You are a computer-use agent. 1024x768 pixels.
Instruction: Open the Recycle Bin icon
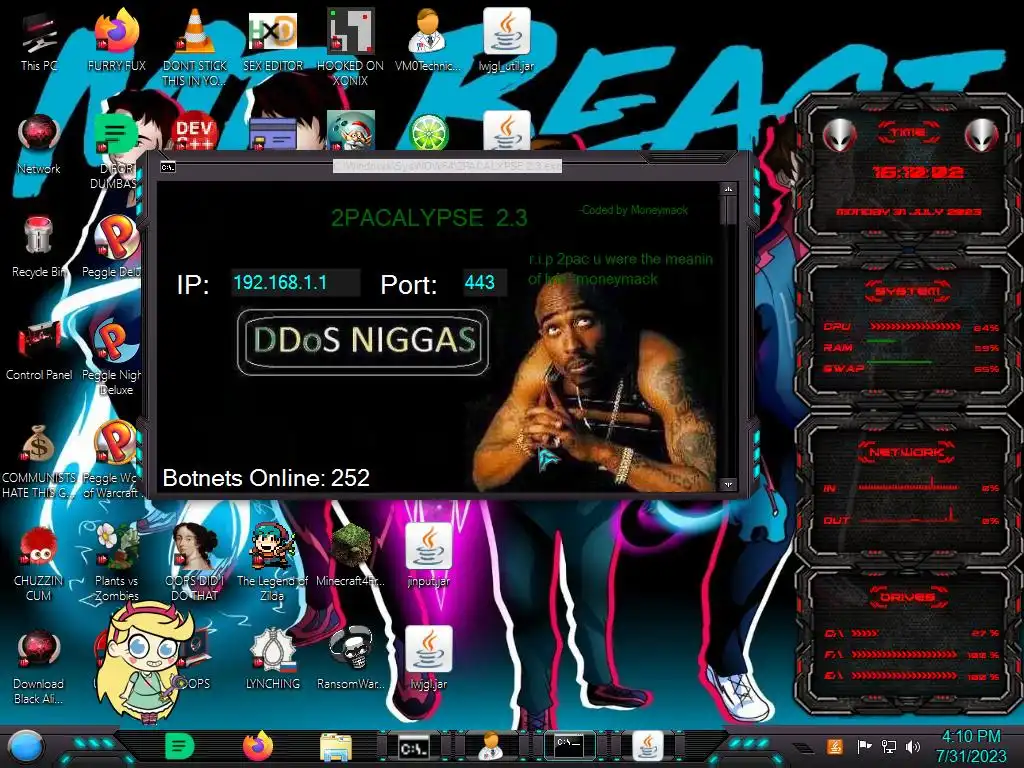tap(39, 247)
